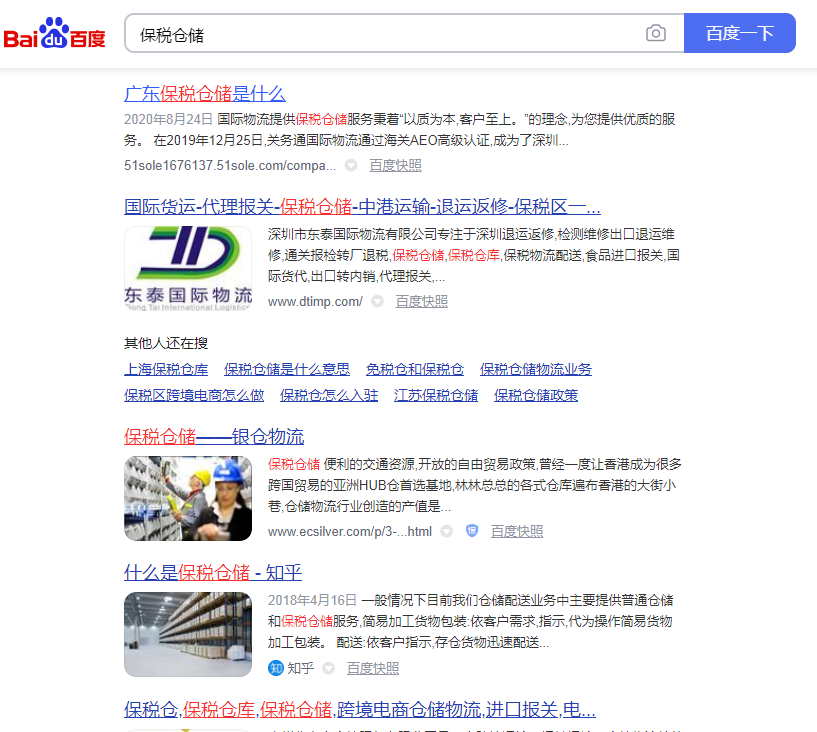The width and height of the screenshot is (817, 732).
Task: Select 东泰国际物流 logo thumbnail
Action: [188, 269]
